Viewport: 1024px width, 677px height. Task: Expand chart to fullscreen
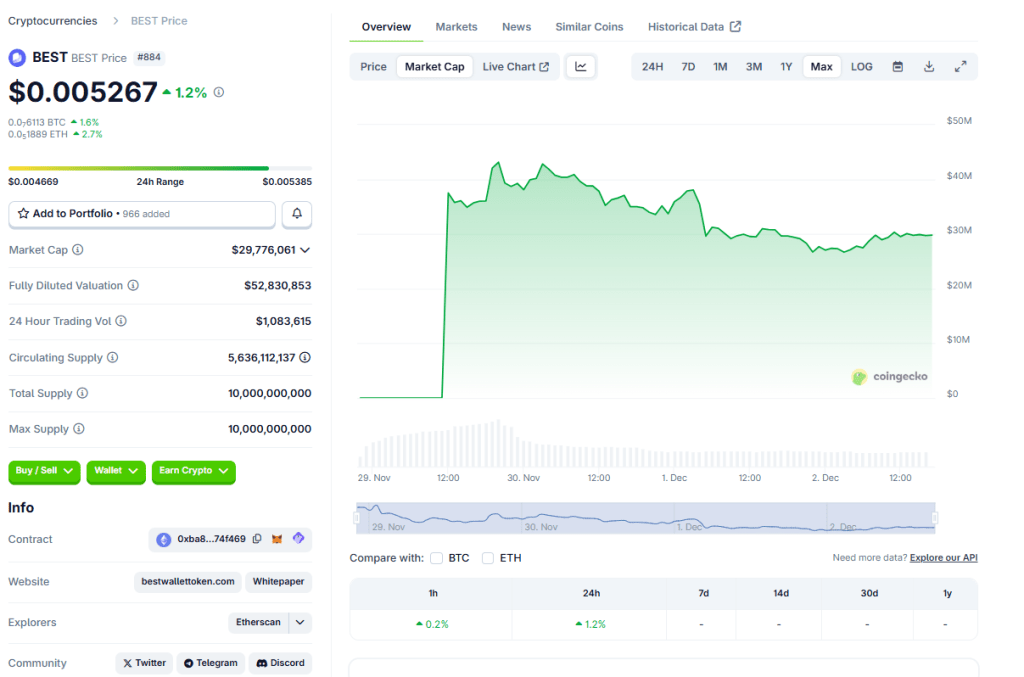tap(960, 67)
